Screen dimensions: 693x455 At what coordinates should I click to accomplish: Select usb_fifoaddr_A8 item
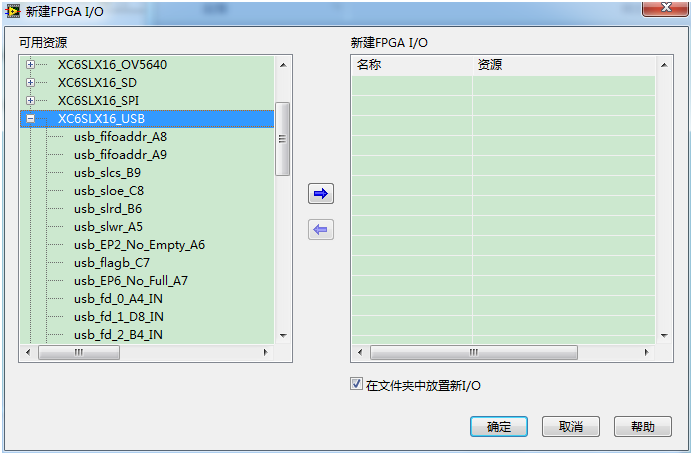click(x=120, y=137)
